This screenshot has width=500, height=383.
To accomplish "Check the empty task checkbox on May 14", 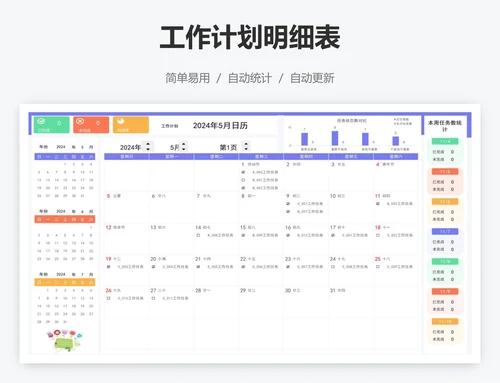I will point(198,235).
